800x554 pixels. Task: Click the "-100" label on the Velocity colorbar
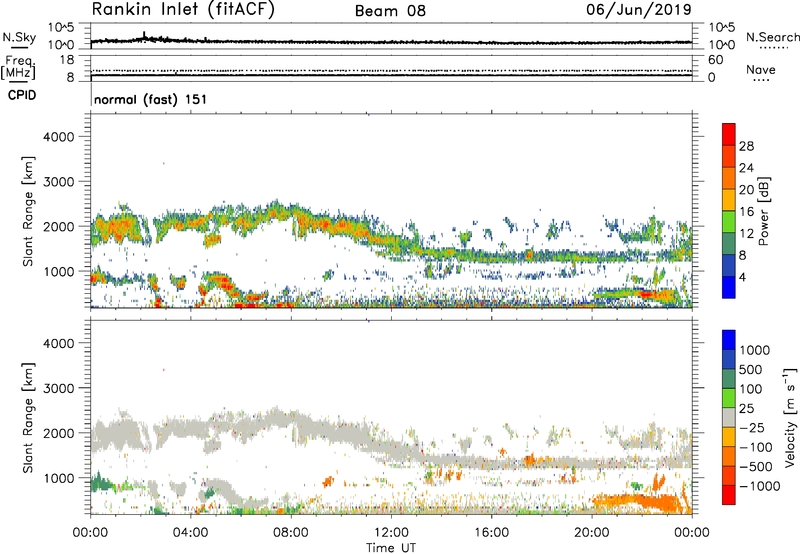coord(756,447)
